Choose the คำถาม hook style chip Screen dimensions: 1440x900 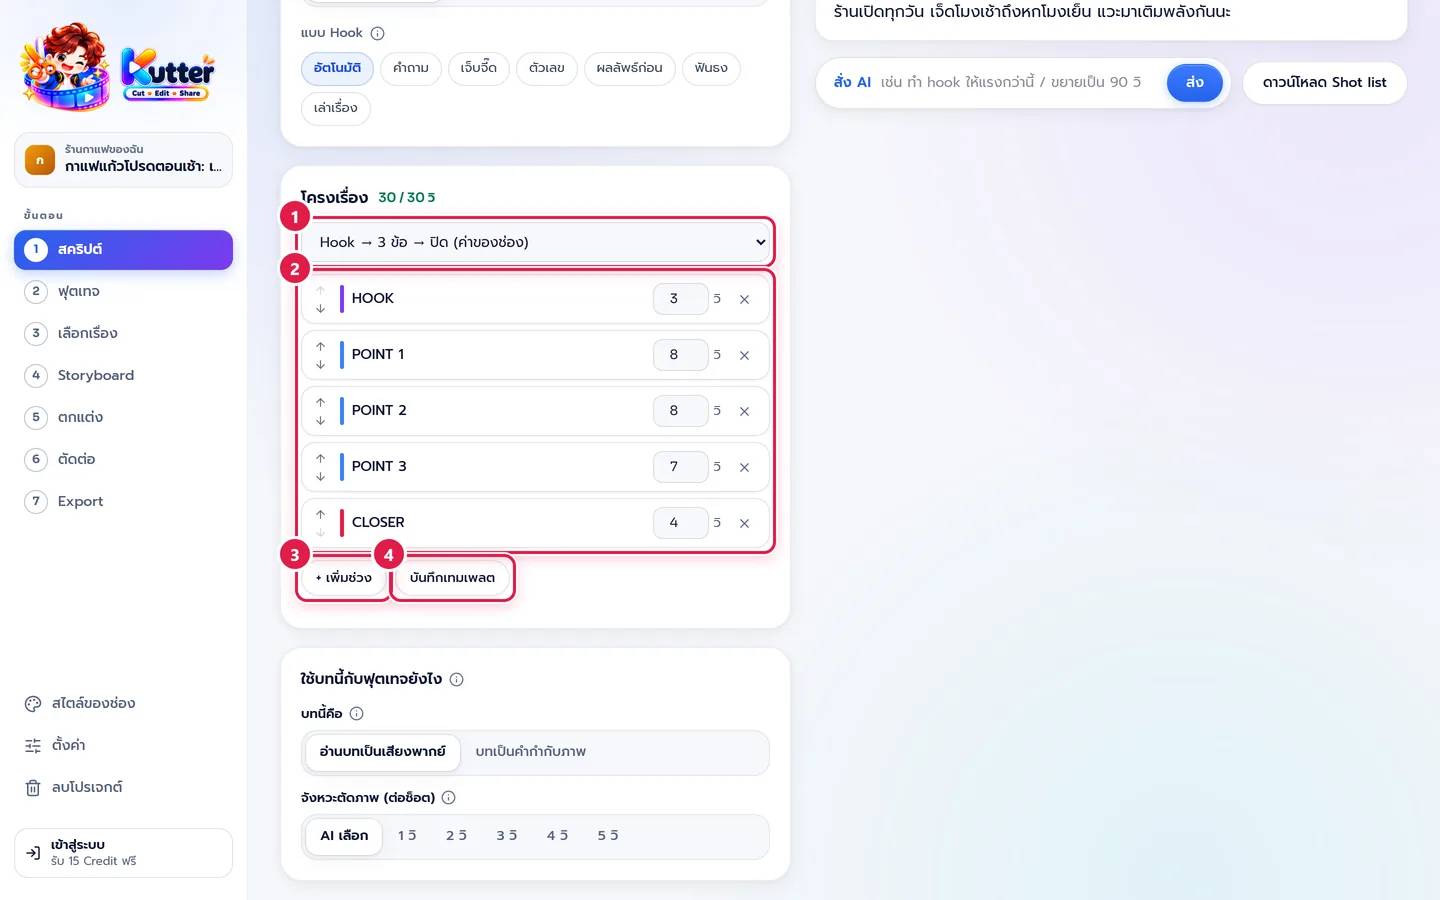411,68
